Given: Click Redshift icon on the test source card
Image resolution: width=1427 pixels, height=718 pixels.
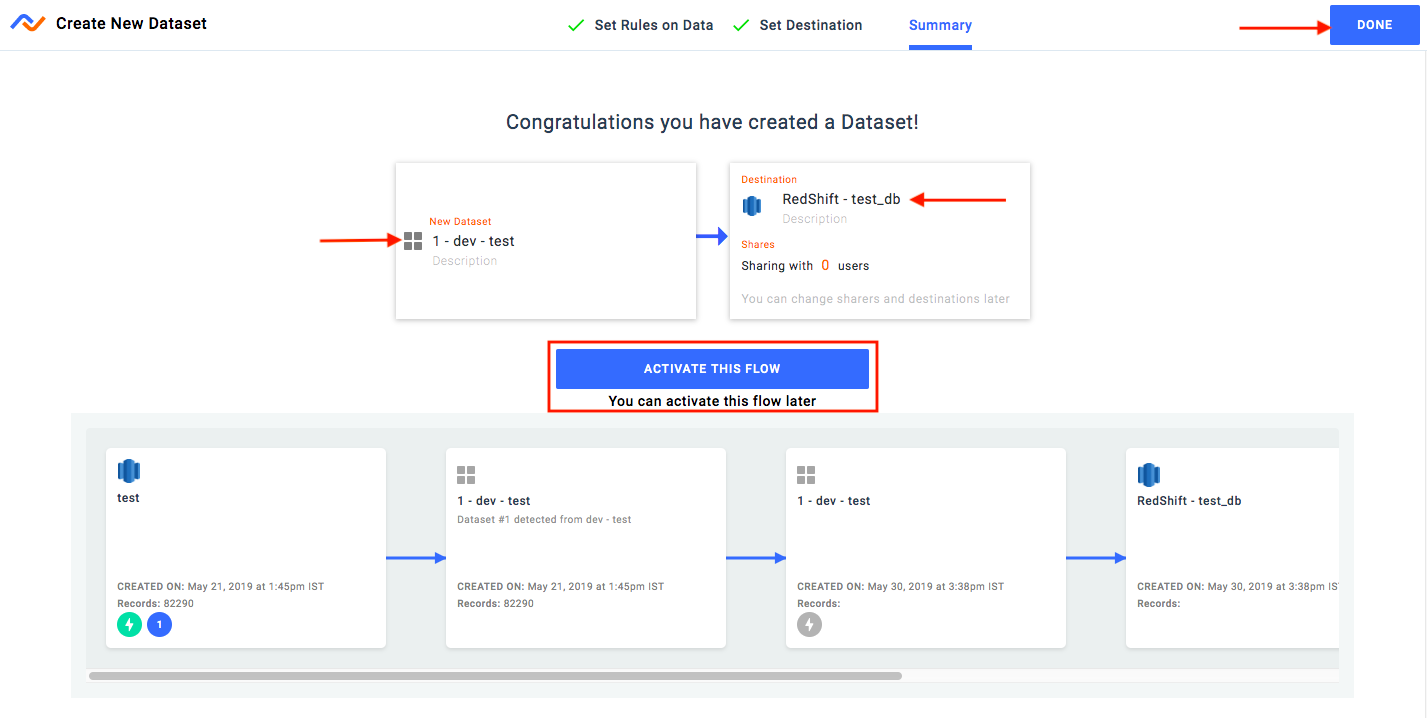Looking at the screenshot, I should (x=128, y=471).
